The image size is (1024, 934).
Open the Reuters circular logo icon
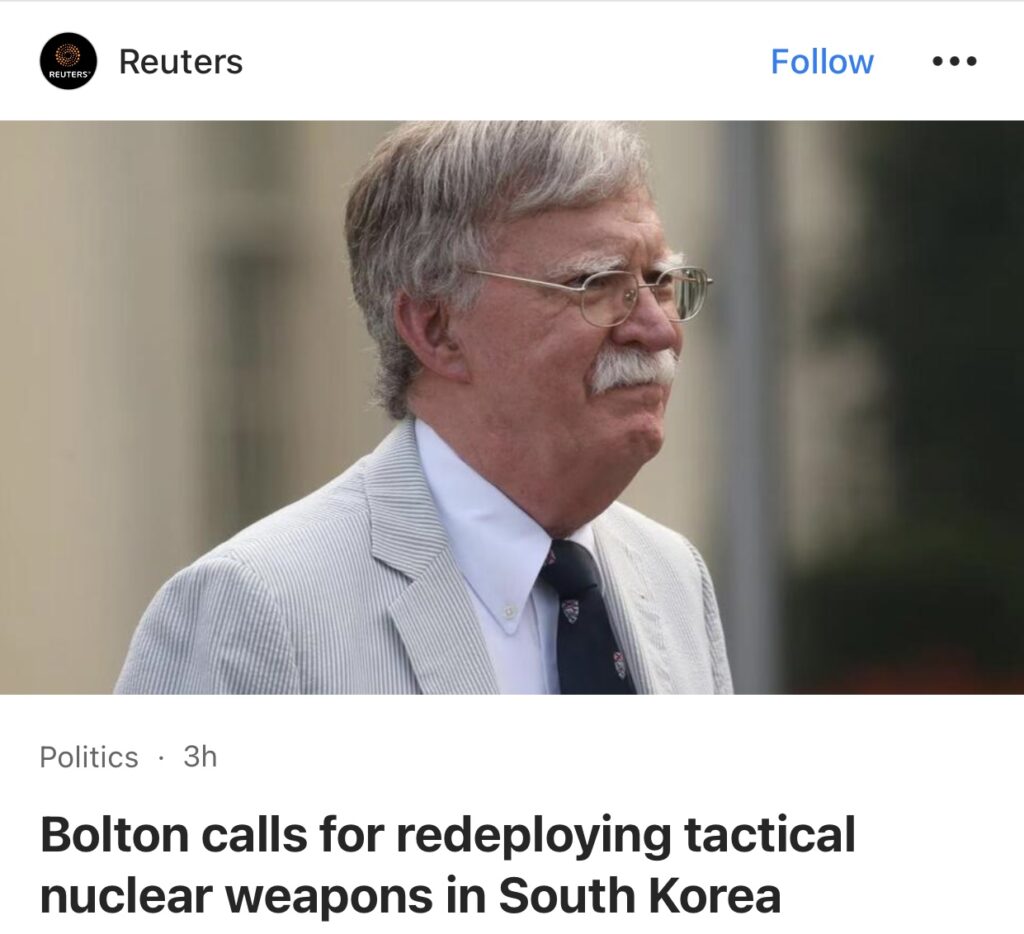(x=69, y=61)
